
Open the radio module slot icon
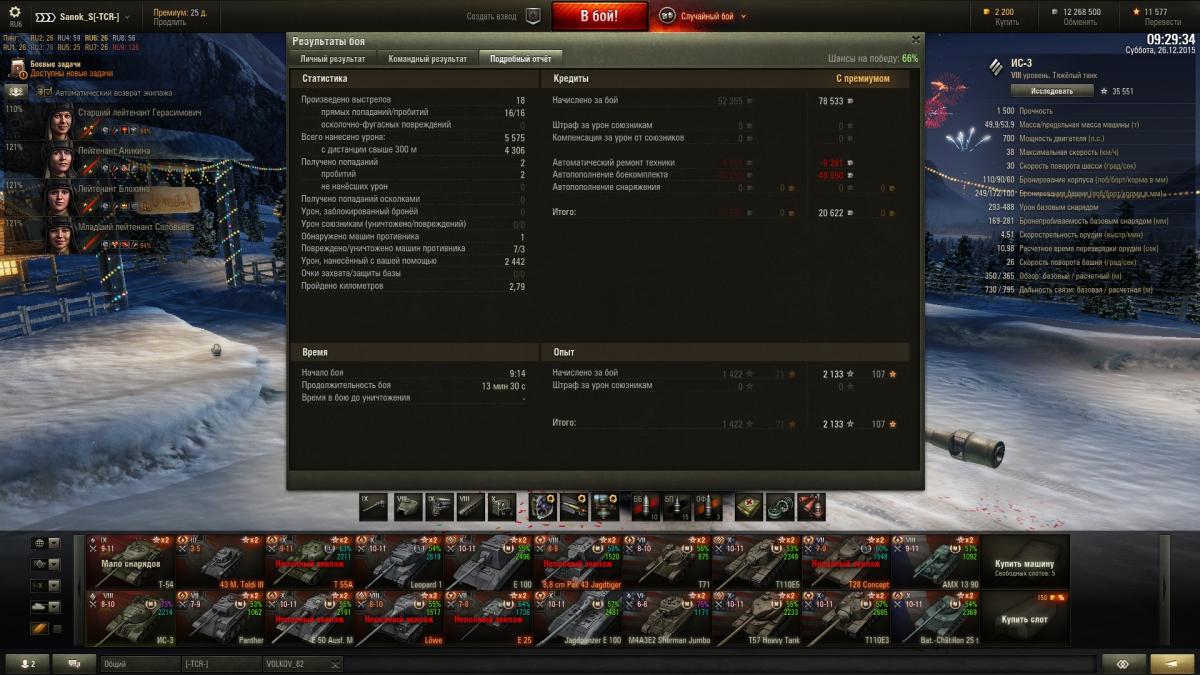502,507
